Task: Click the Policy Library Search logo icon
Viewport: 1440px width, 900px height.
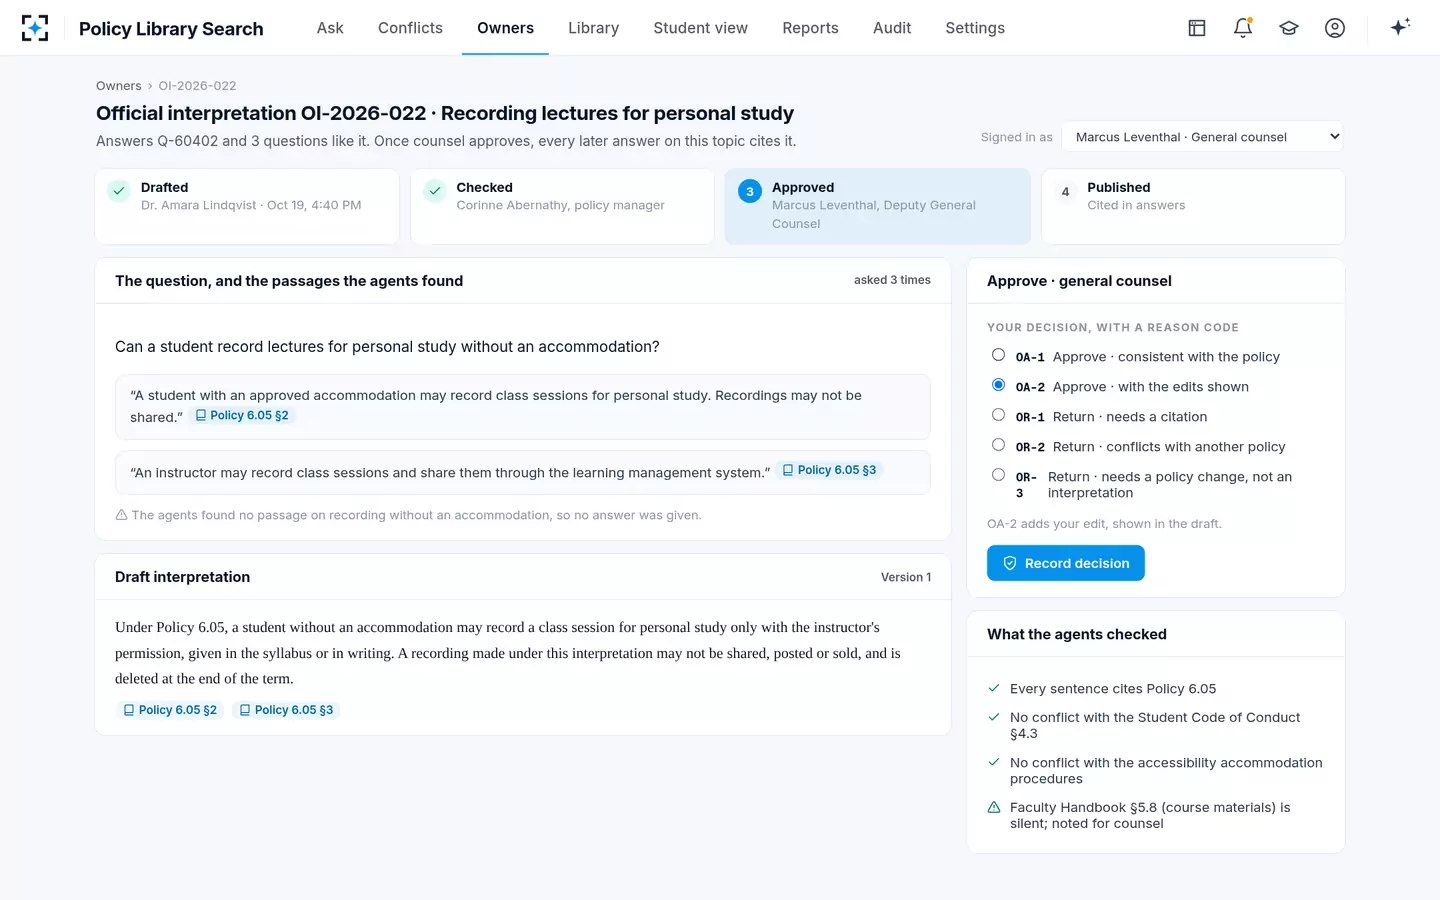Action: point(35,28)
